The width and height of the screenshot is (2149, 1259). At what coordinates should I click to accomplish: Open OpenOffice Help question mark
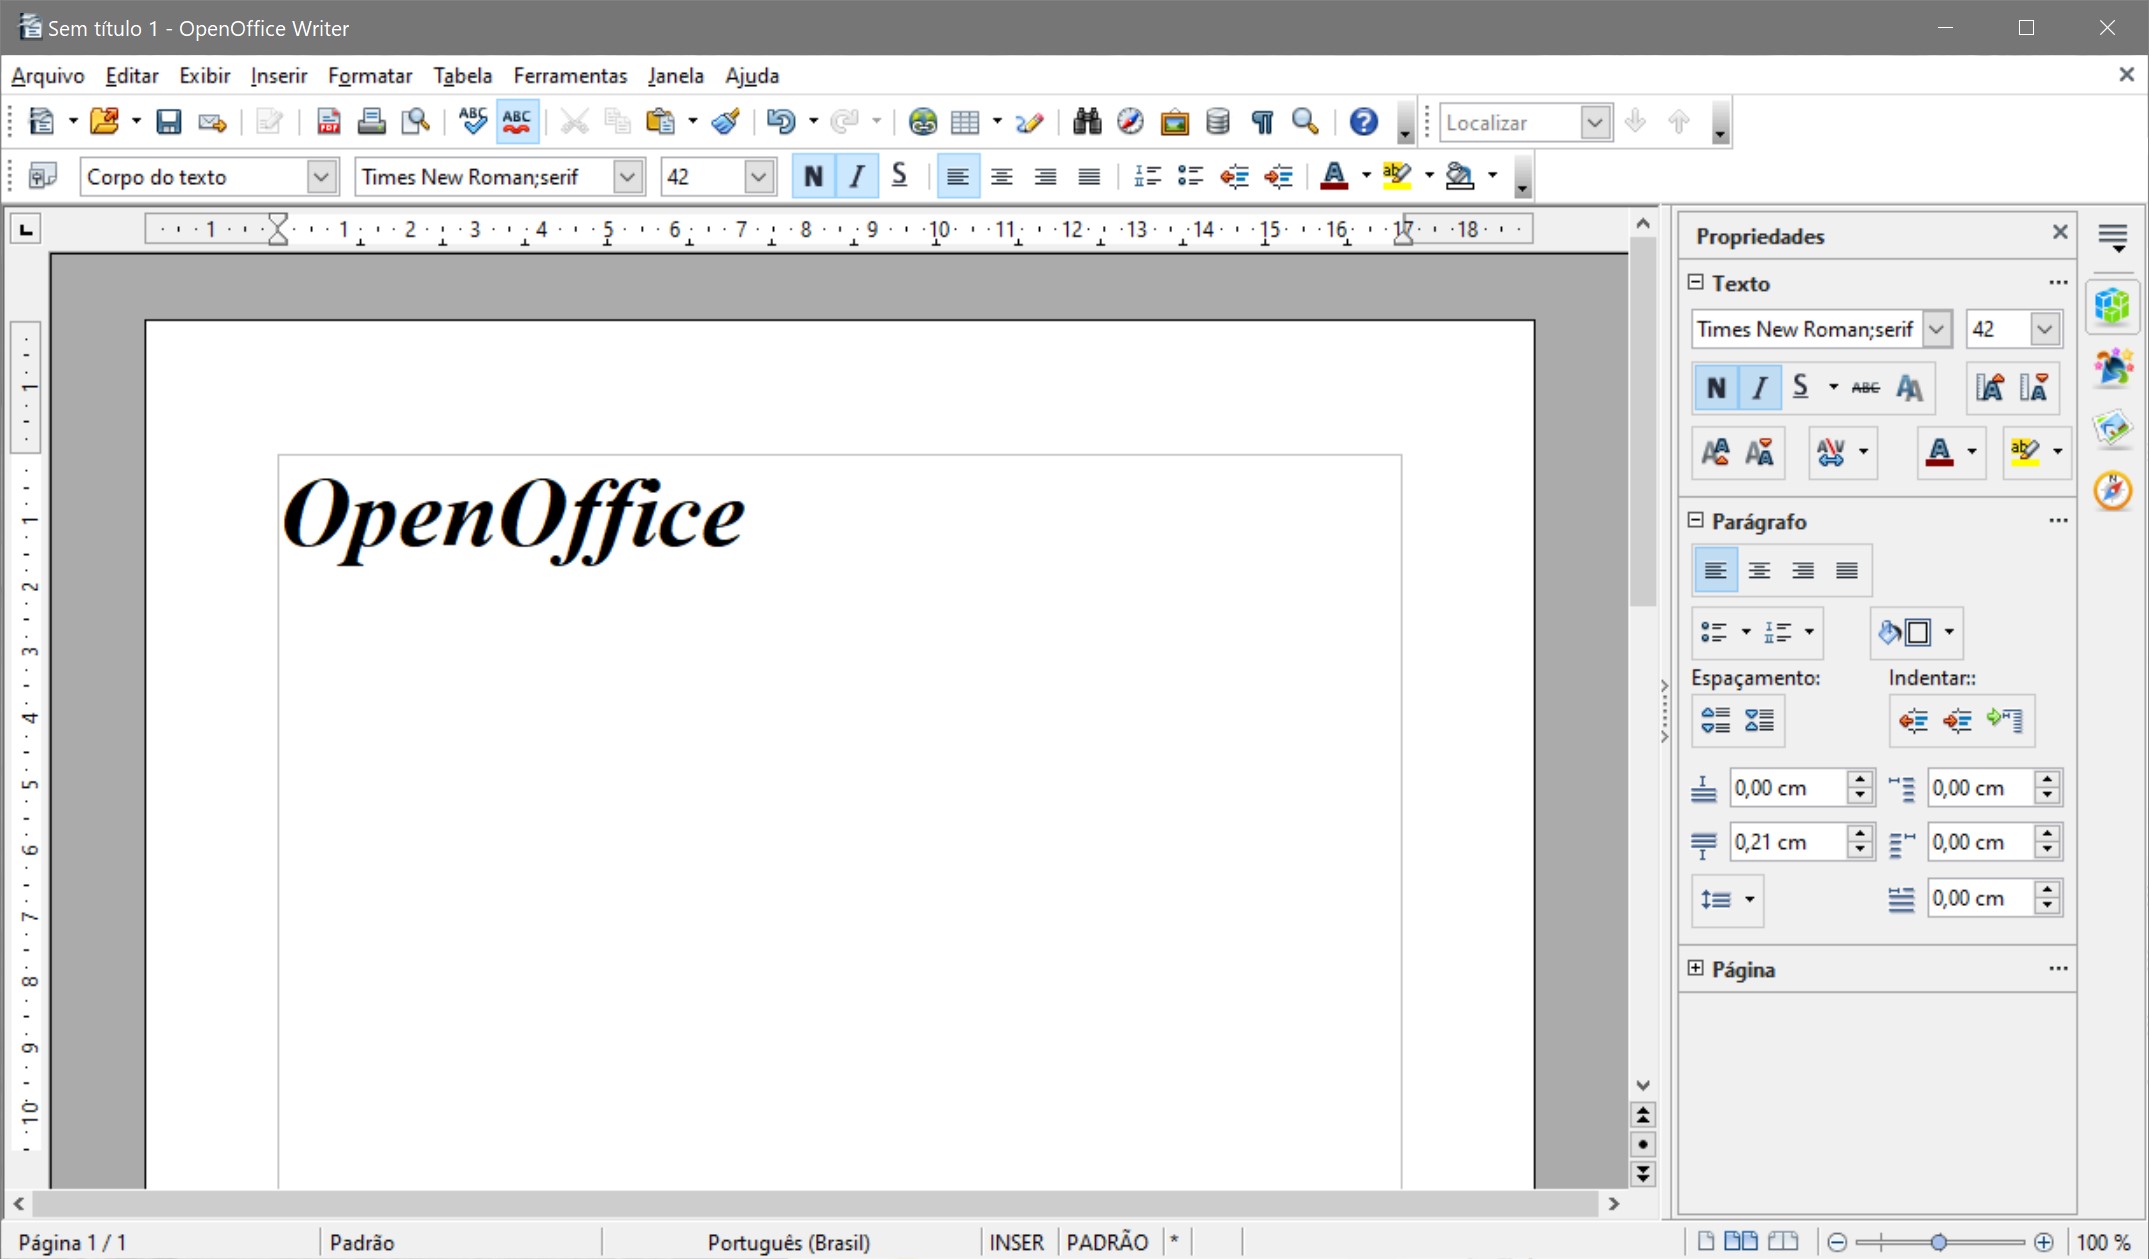[x=1363, y=122]
